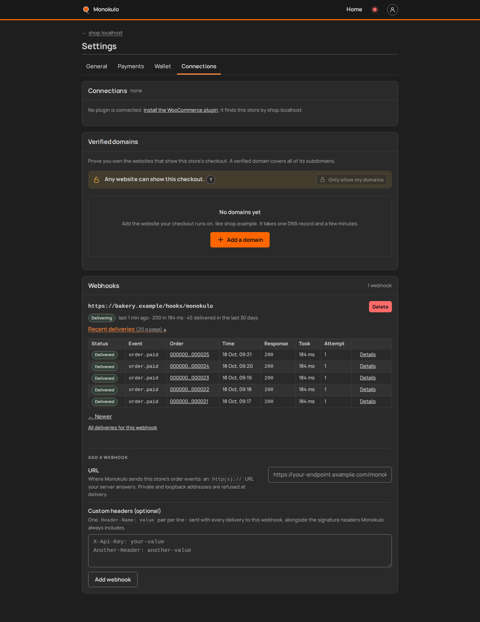Screen dimensions: 480x622
Task: Follow the shop.localhost back link
Action: (105, 33)
